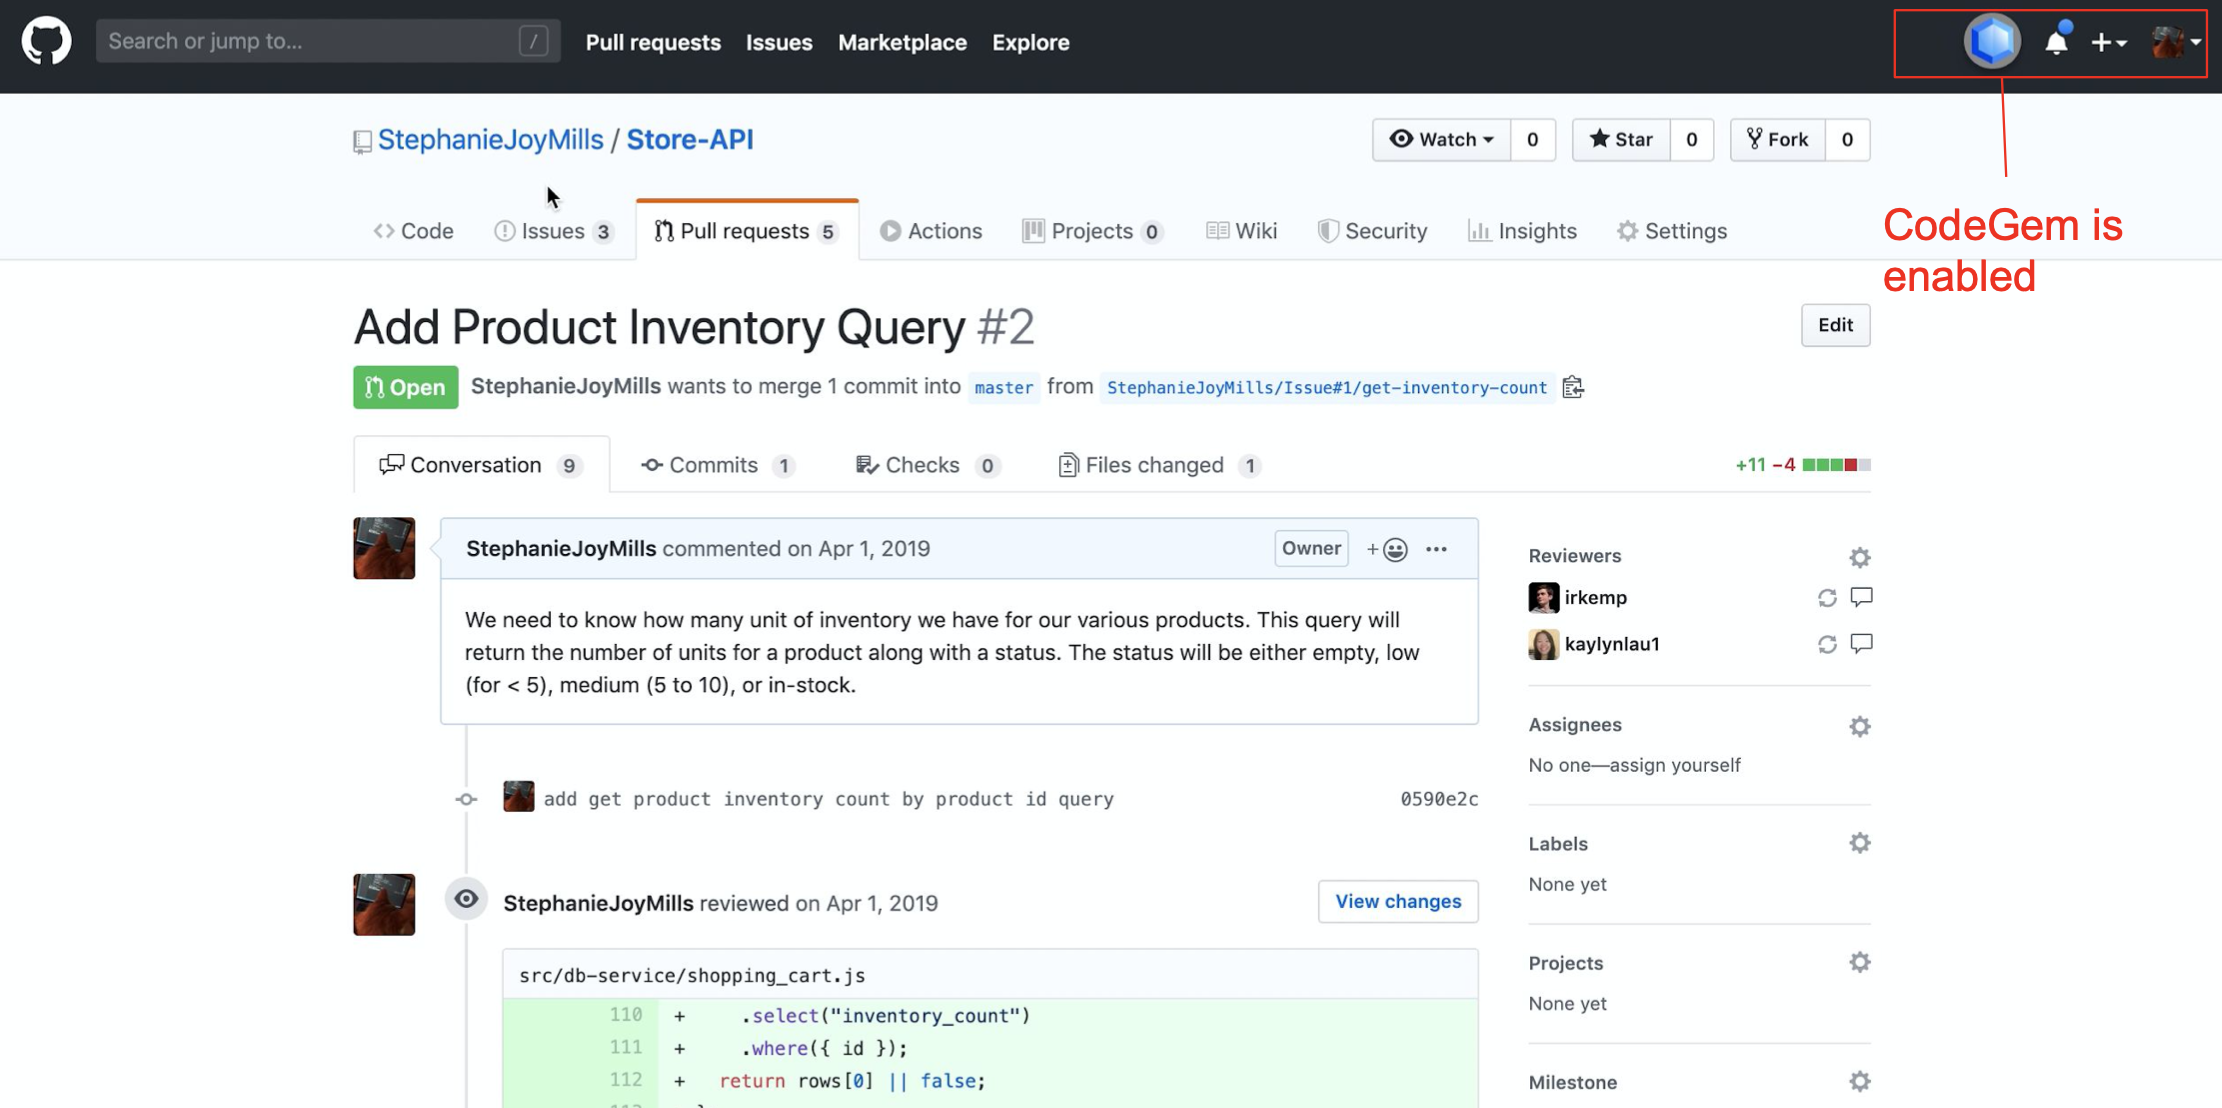Click the Edit title button
The image size is (2222, 1108).
click(1834, 325)
